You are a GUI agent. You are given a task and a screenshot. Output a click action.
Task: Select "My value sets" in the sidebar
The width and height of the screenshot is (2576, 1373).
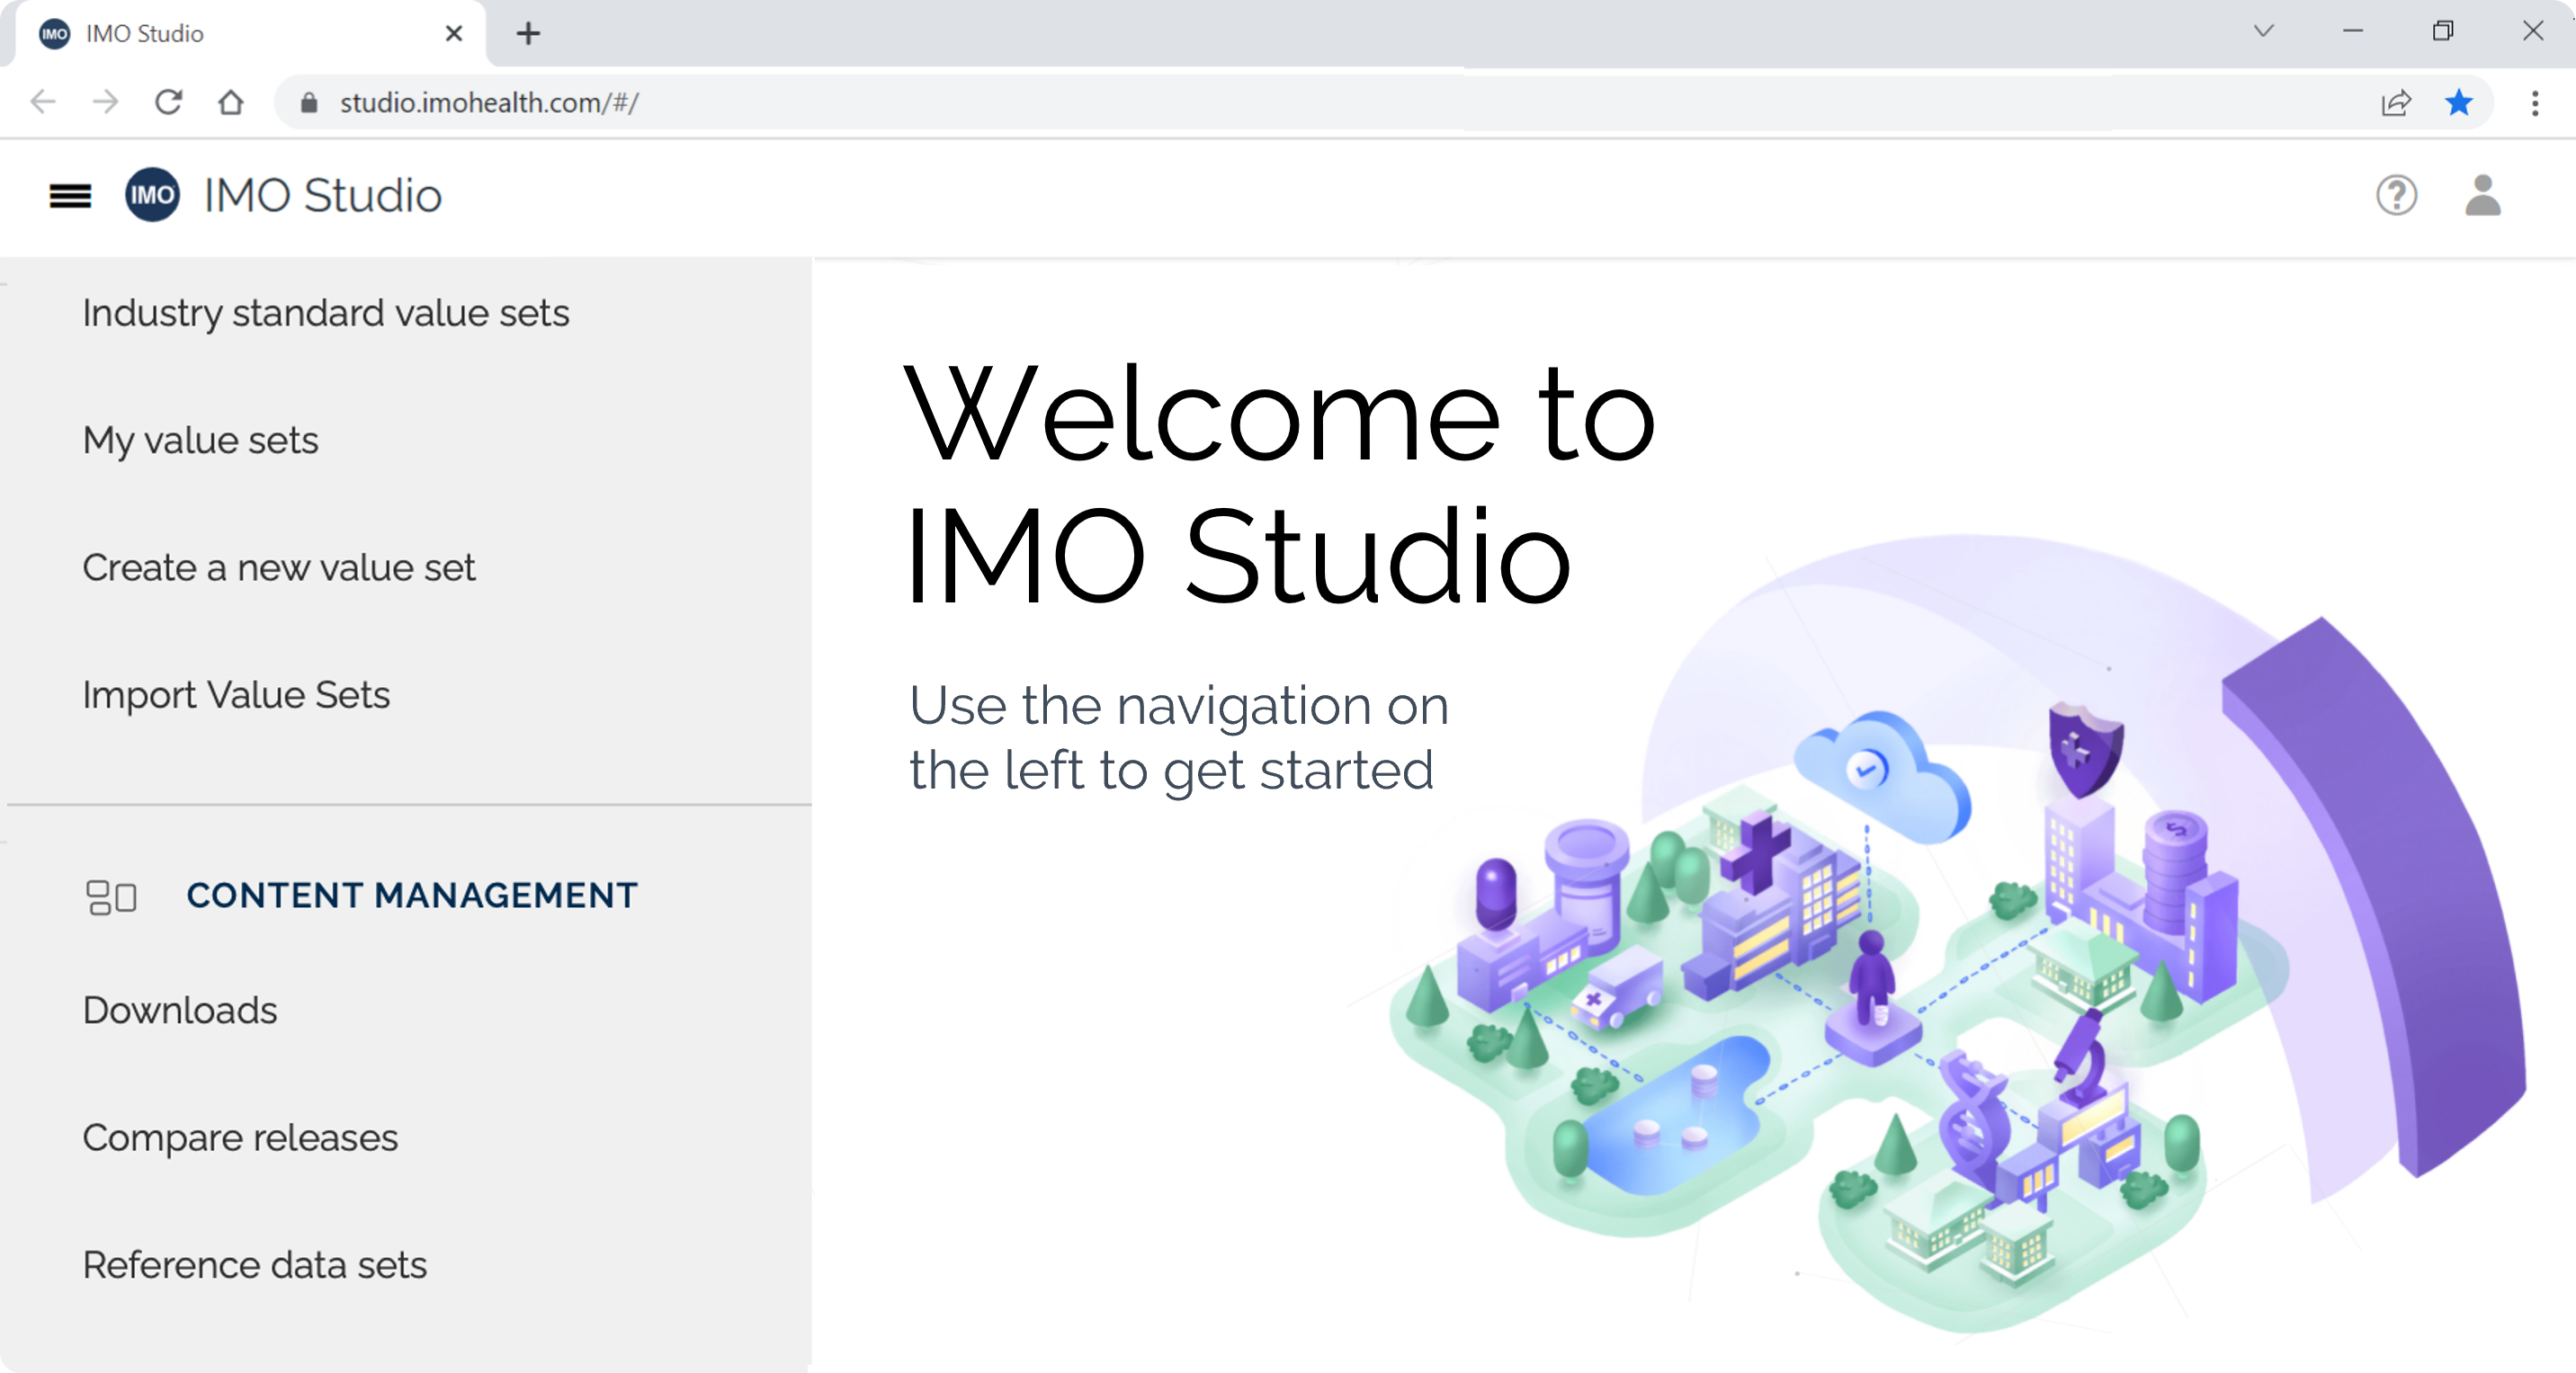tap(200, 439)
